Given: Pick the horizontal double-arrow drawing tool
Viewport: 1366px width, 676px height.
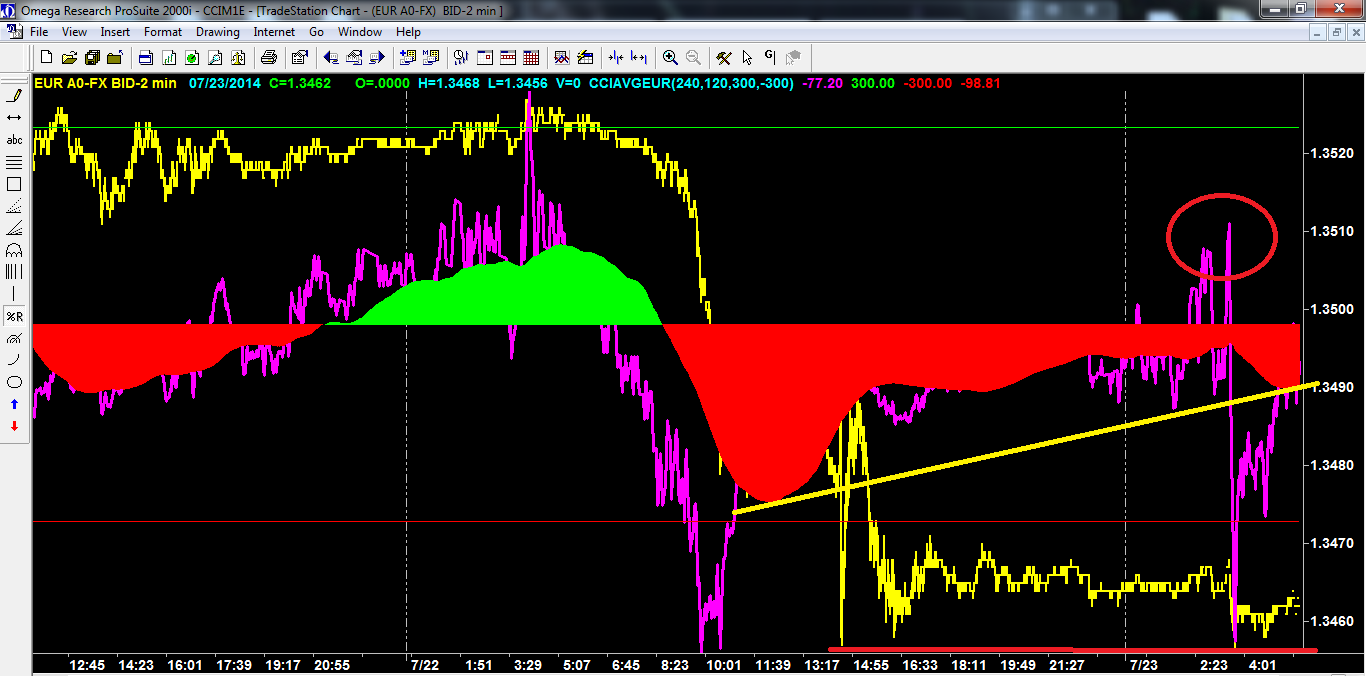Looking at the screenshot, I should click(x=14, y=118).
